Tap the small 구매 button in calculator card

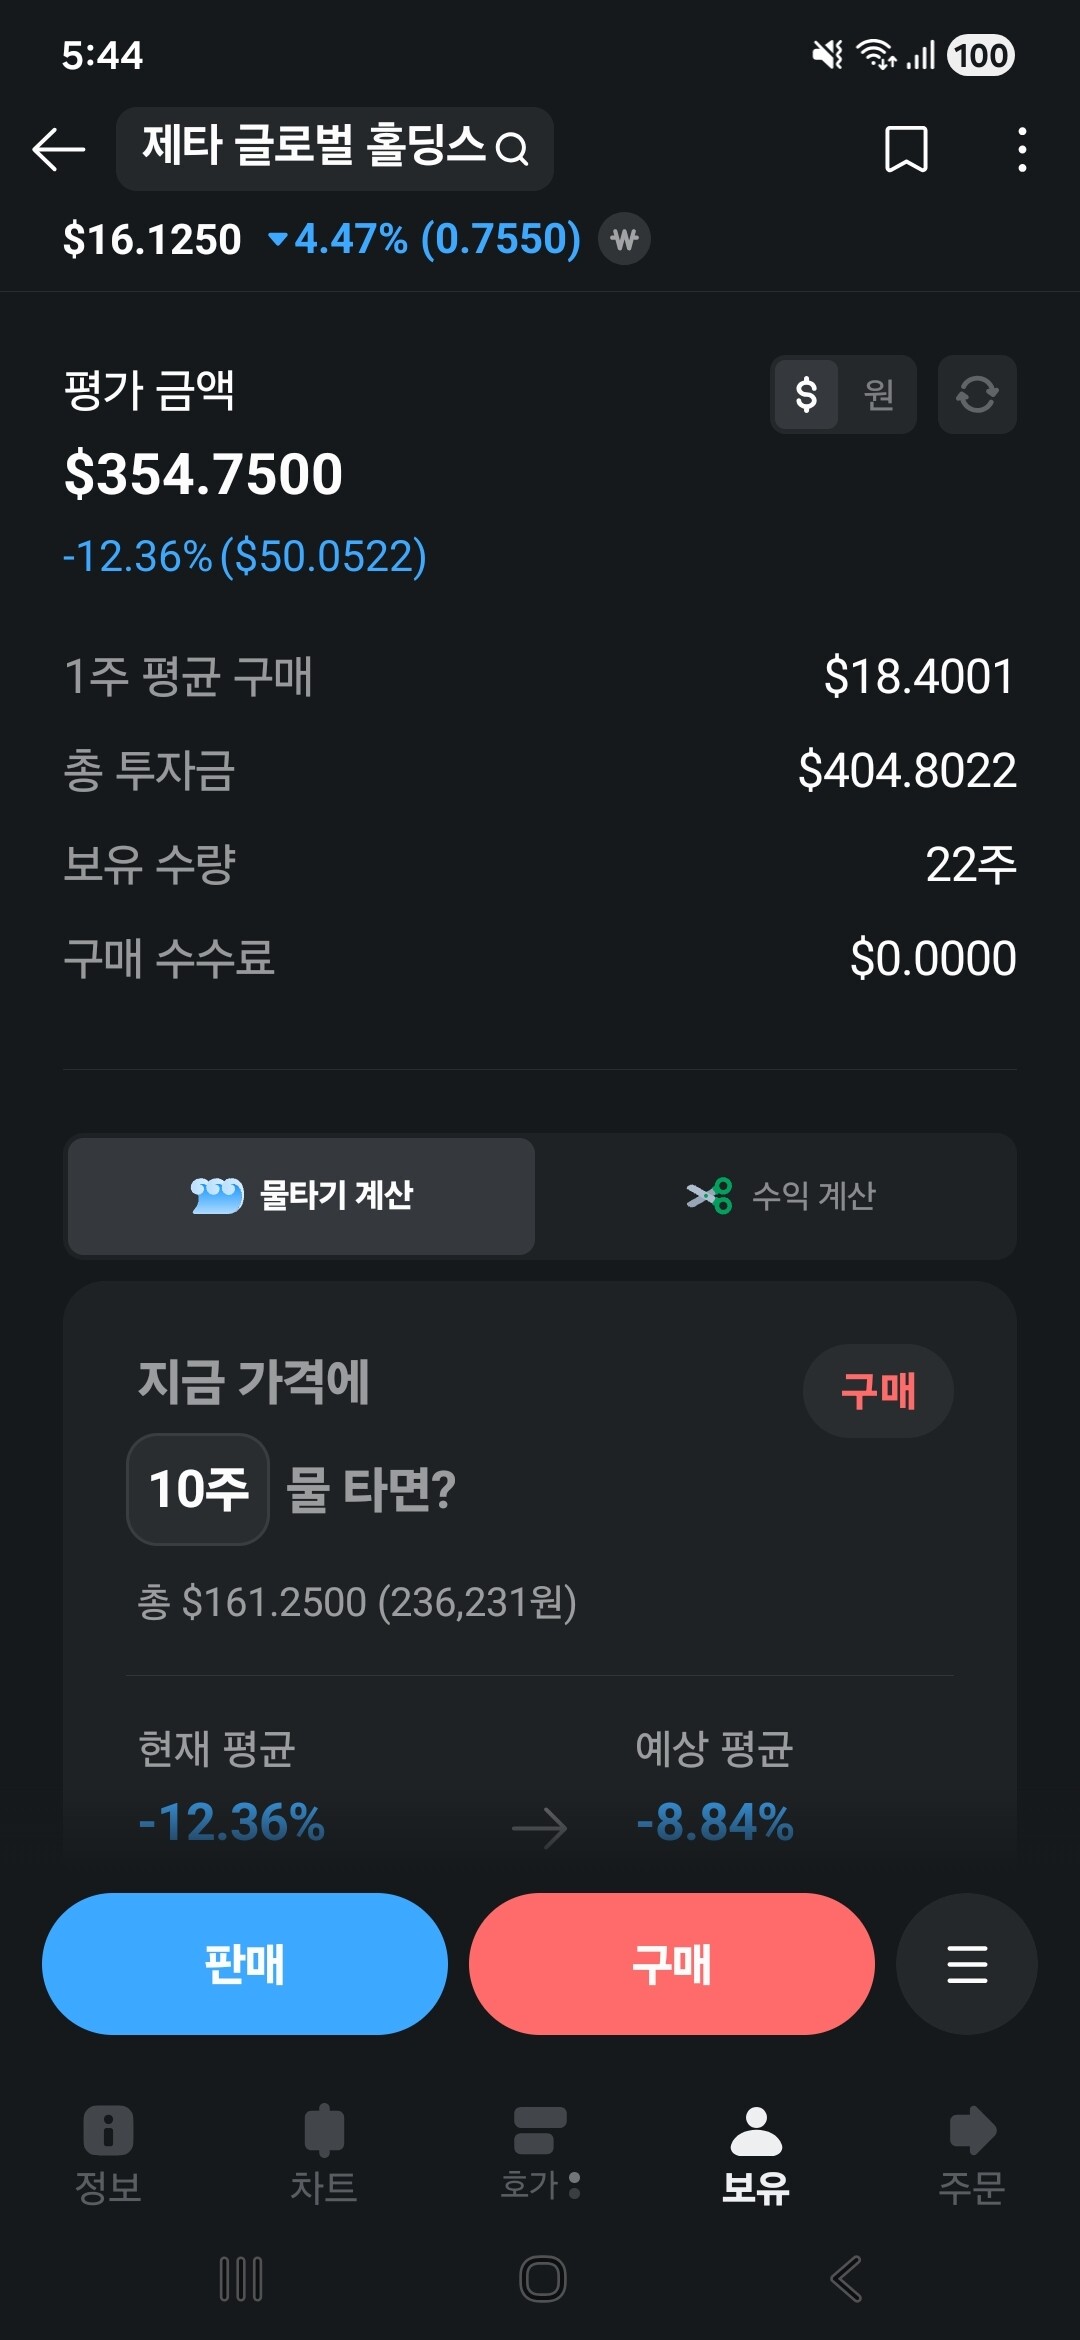(x=878, y=1391)
